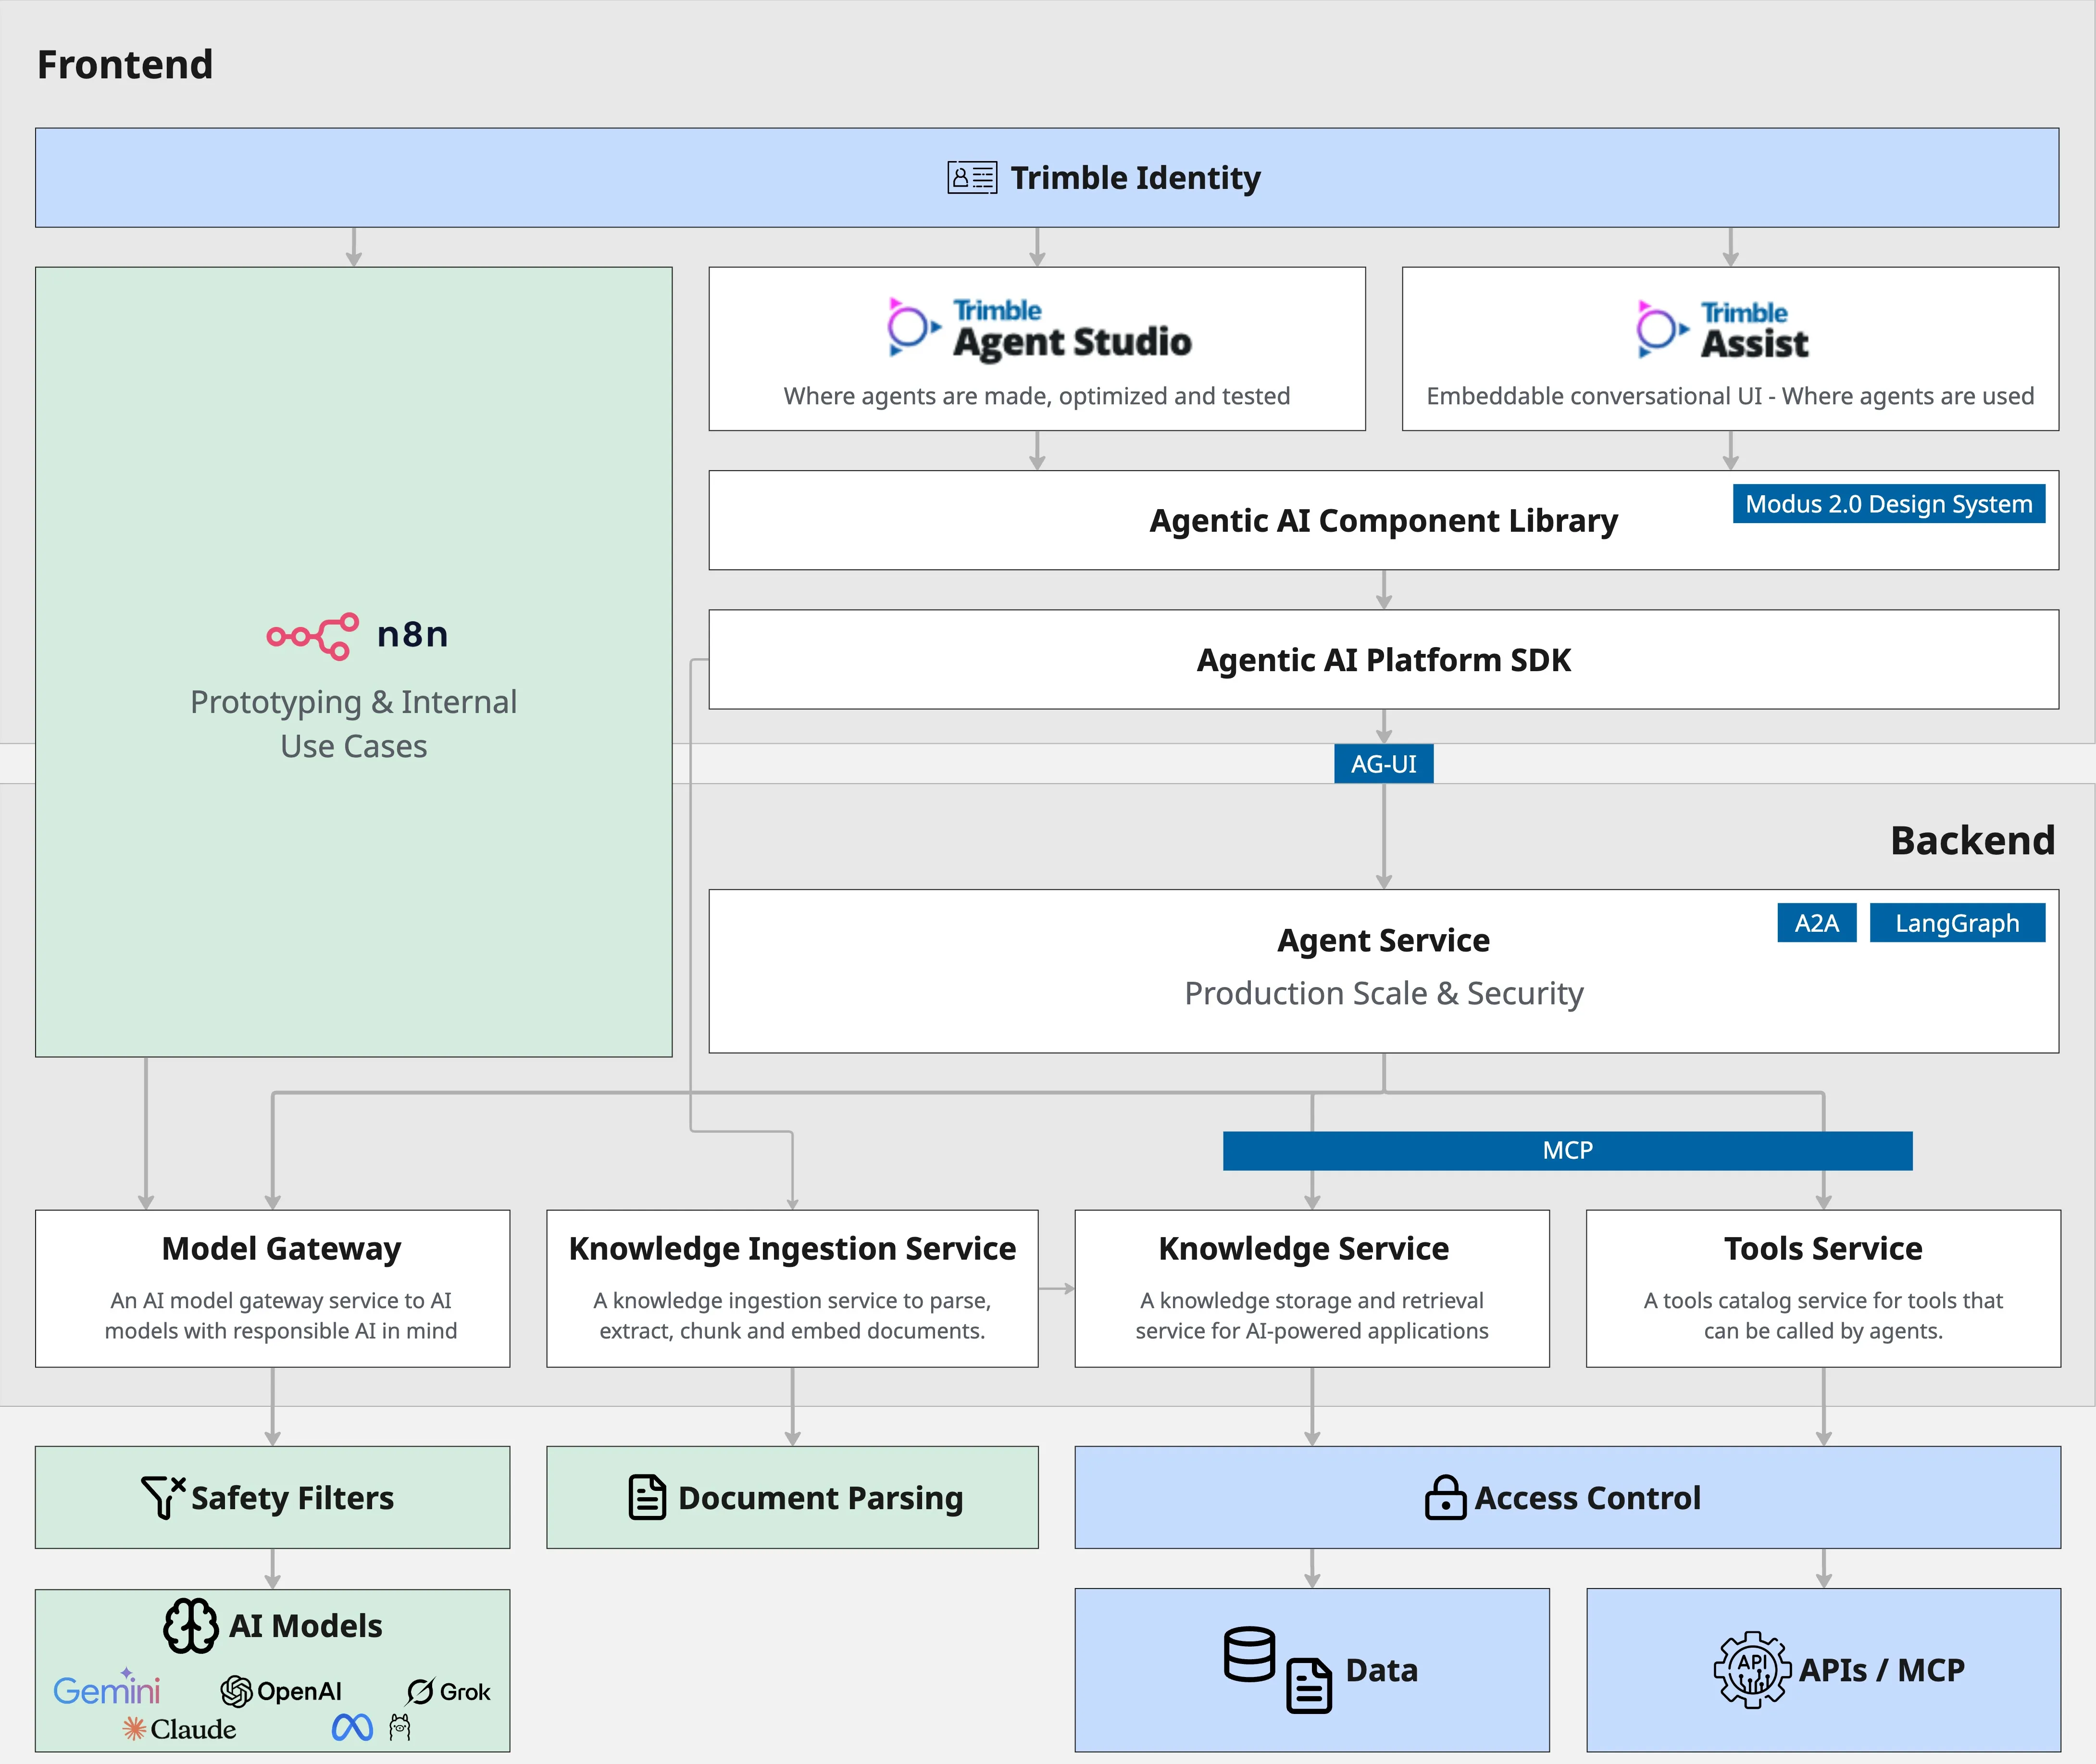Click the Safety Filters funnel icon

(163, 1497)
